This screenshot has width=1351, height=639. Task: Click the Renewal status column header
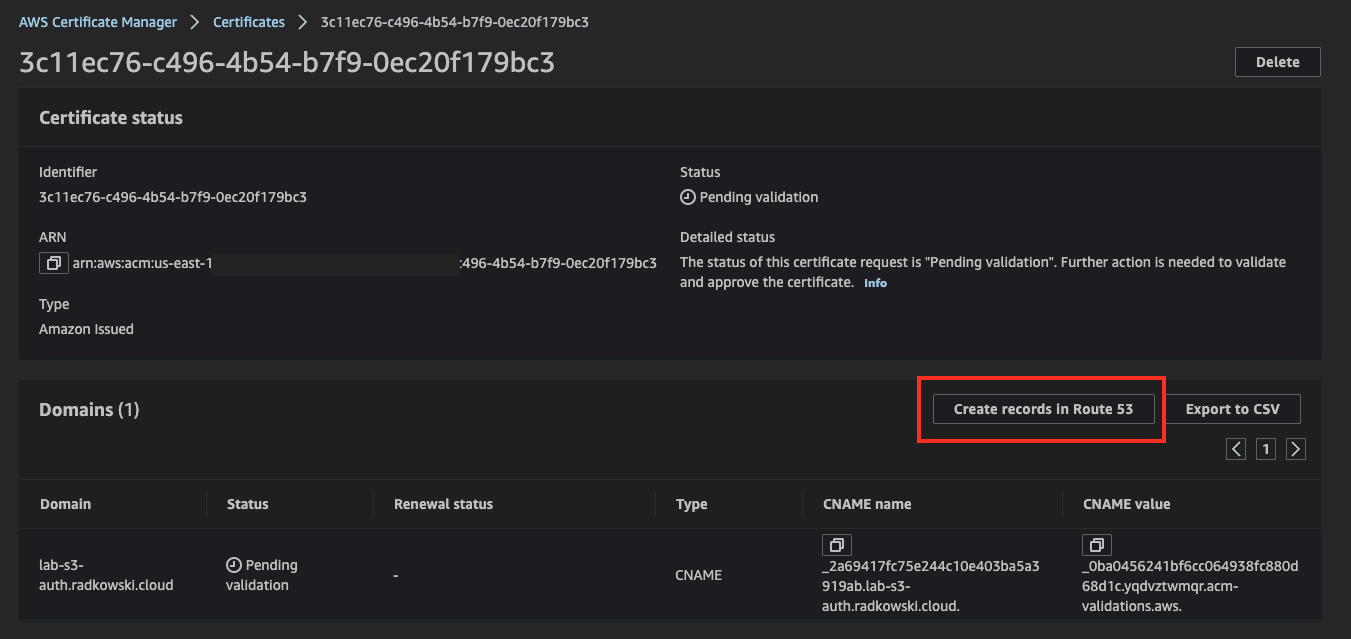(444, 504)
